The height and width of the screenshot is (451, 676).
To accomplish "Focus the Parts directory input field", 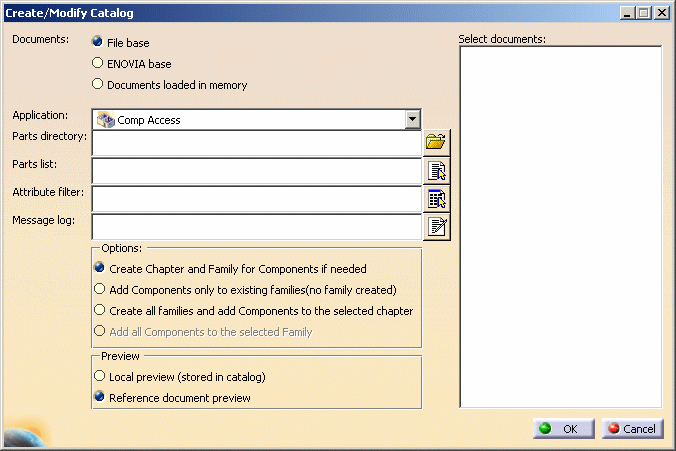I will (x=257, y=143).
